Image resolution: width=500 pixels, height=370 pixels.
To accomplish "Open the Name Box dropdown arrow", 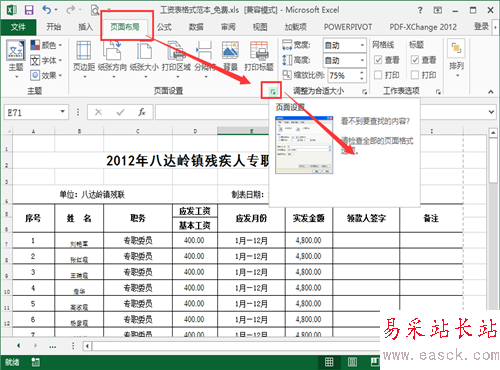I will (x=62, y=112).
